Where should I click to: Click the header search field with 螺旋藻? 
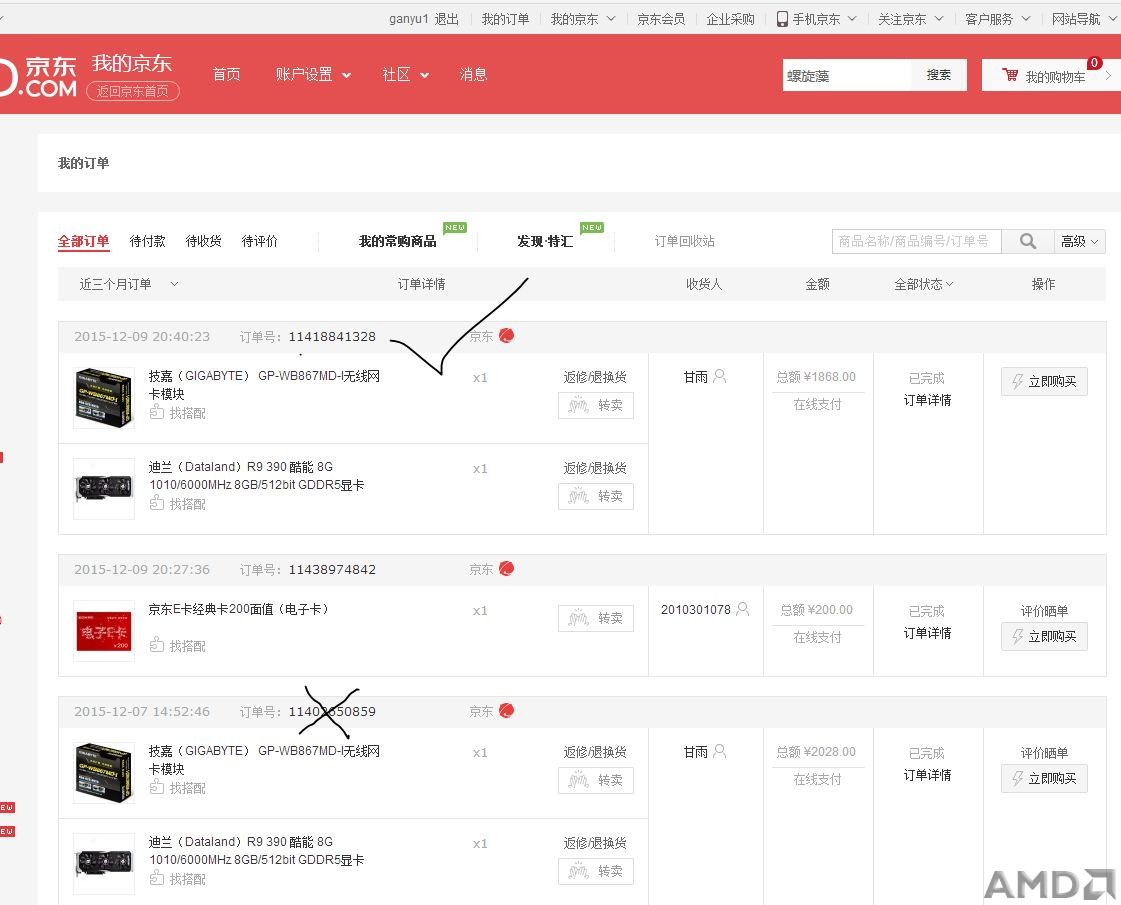(x=846, y=75)
